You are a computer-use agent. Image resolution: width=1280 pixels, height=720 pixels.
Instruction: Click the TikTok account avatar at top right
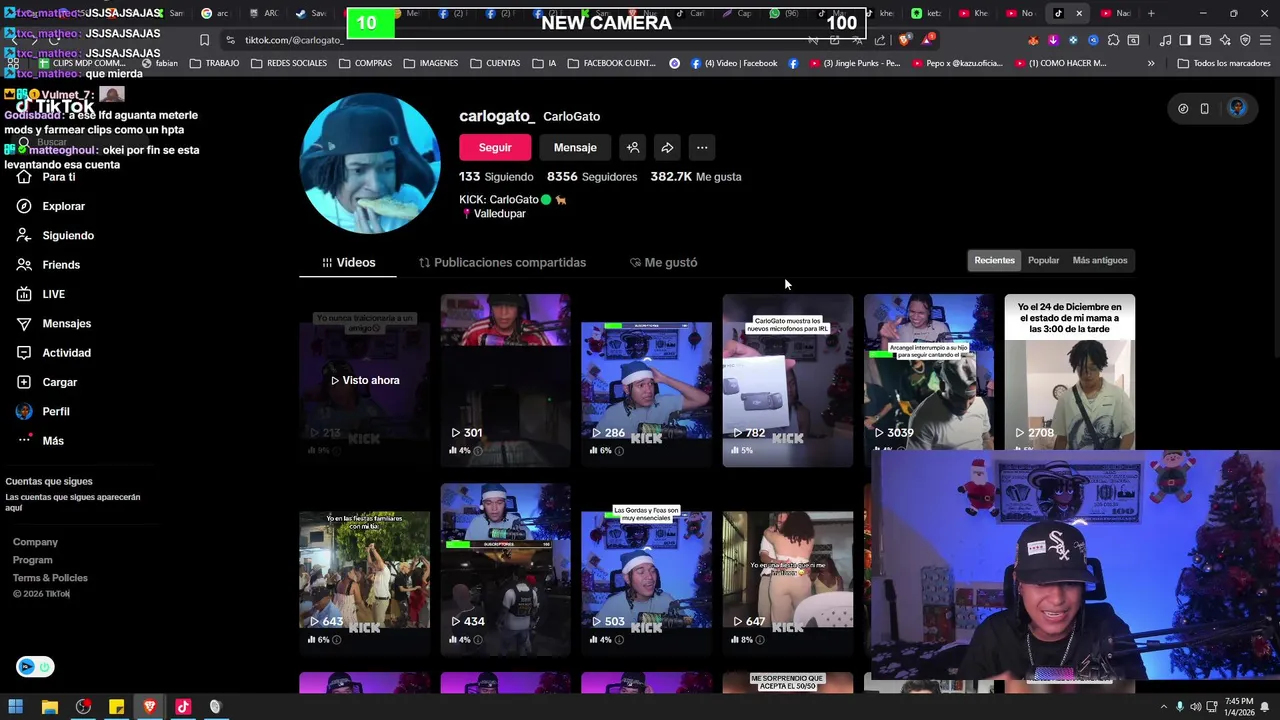click(1237, 108)
